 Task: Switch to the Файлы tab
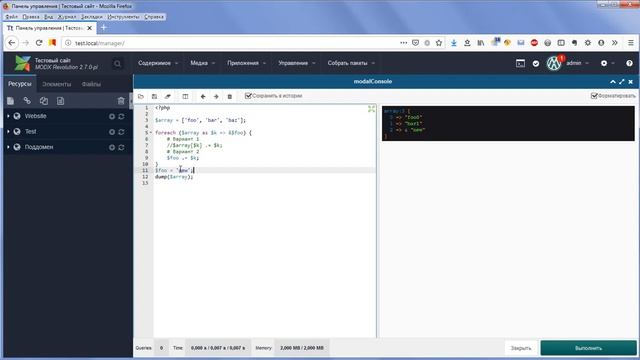[x=91, y=84]
